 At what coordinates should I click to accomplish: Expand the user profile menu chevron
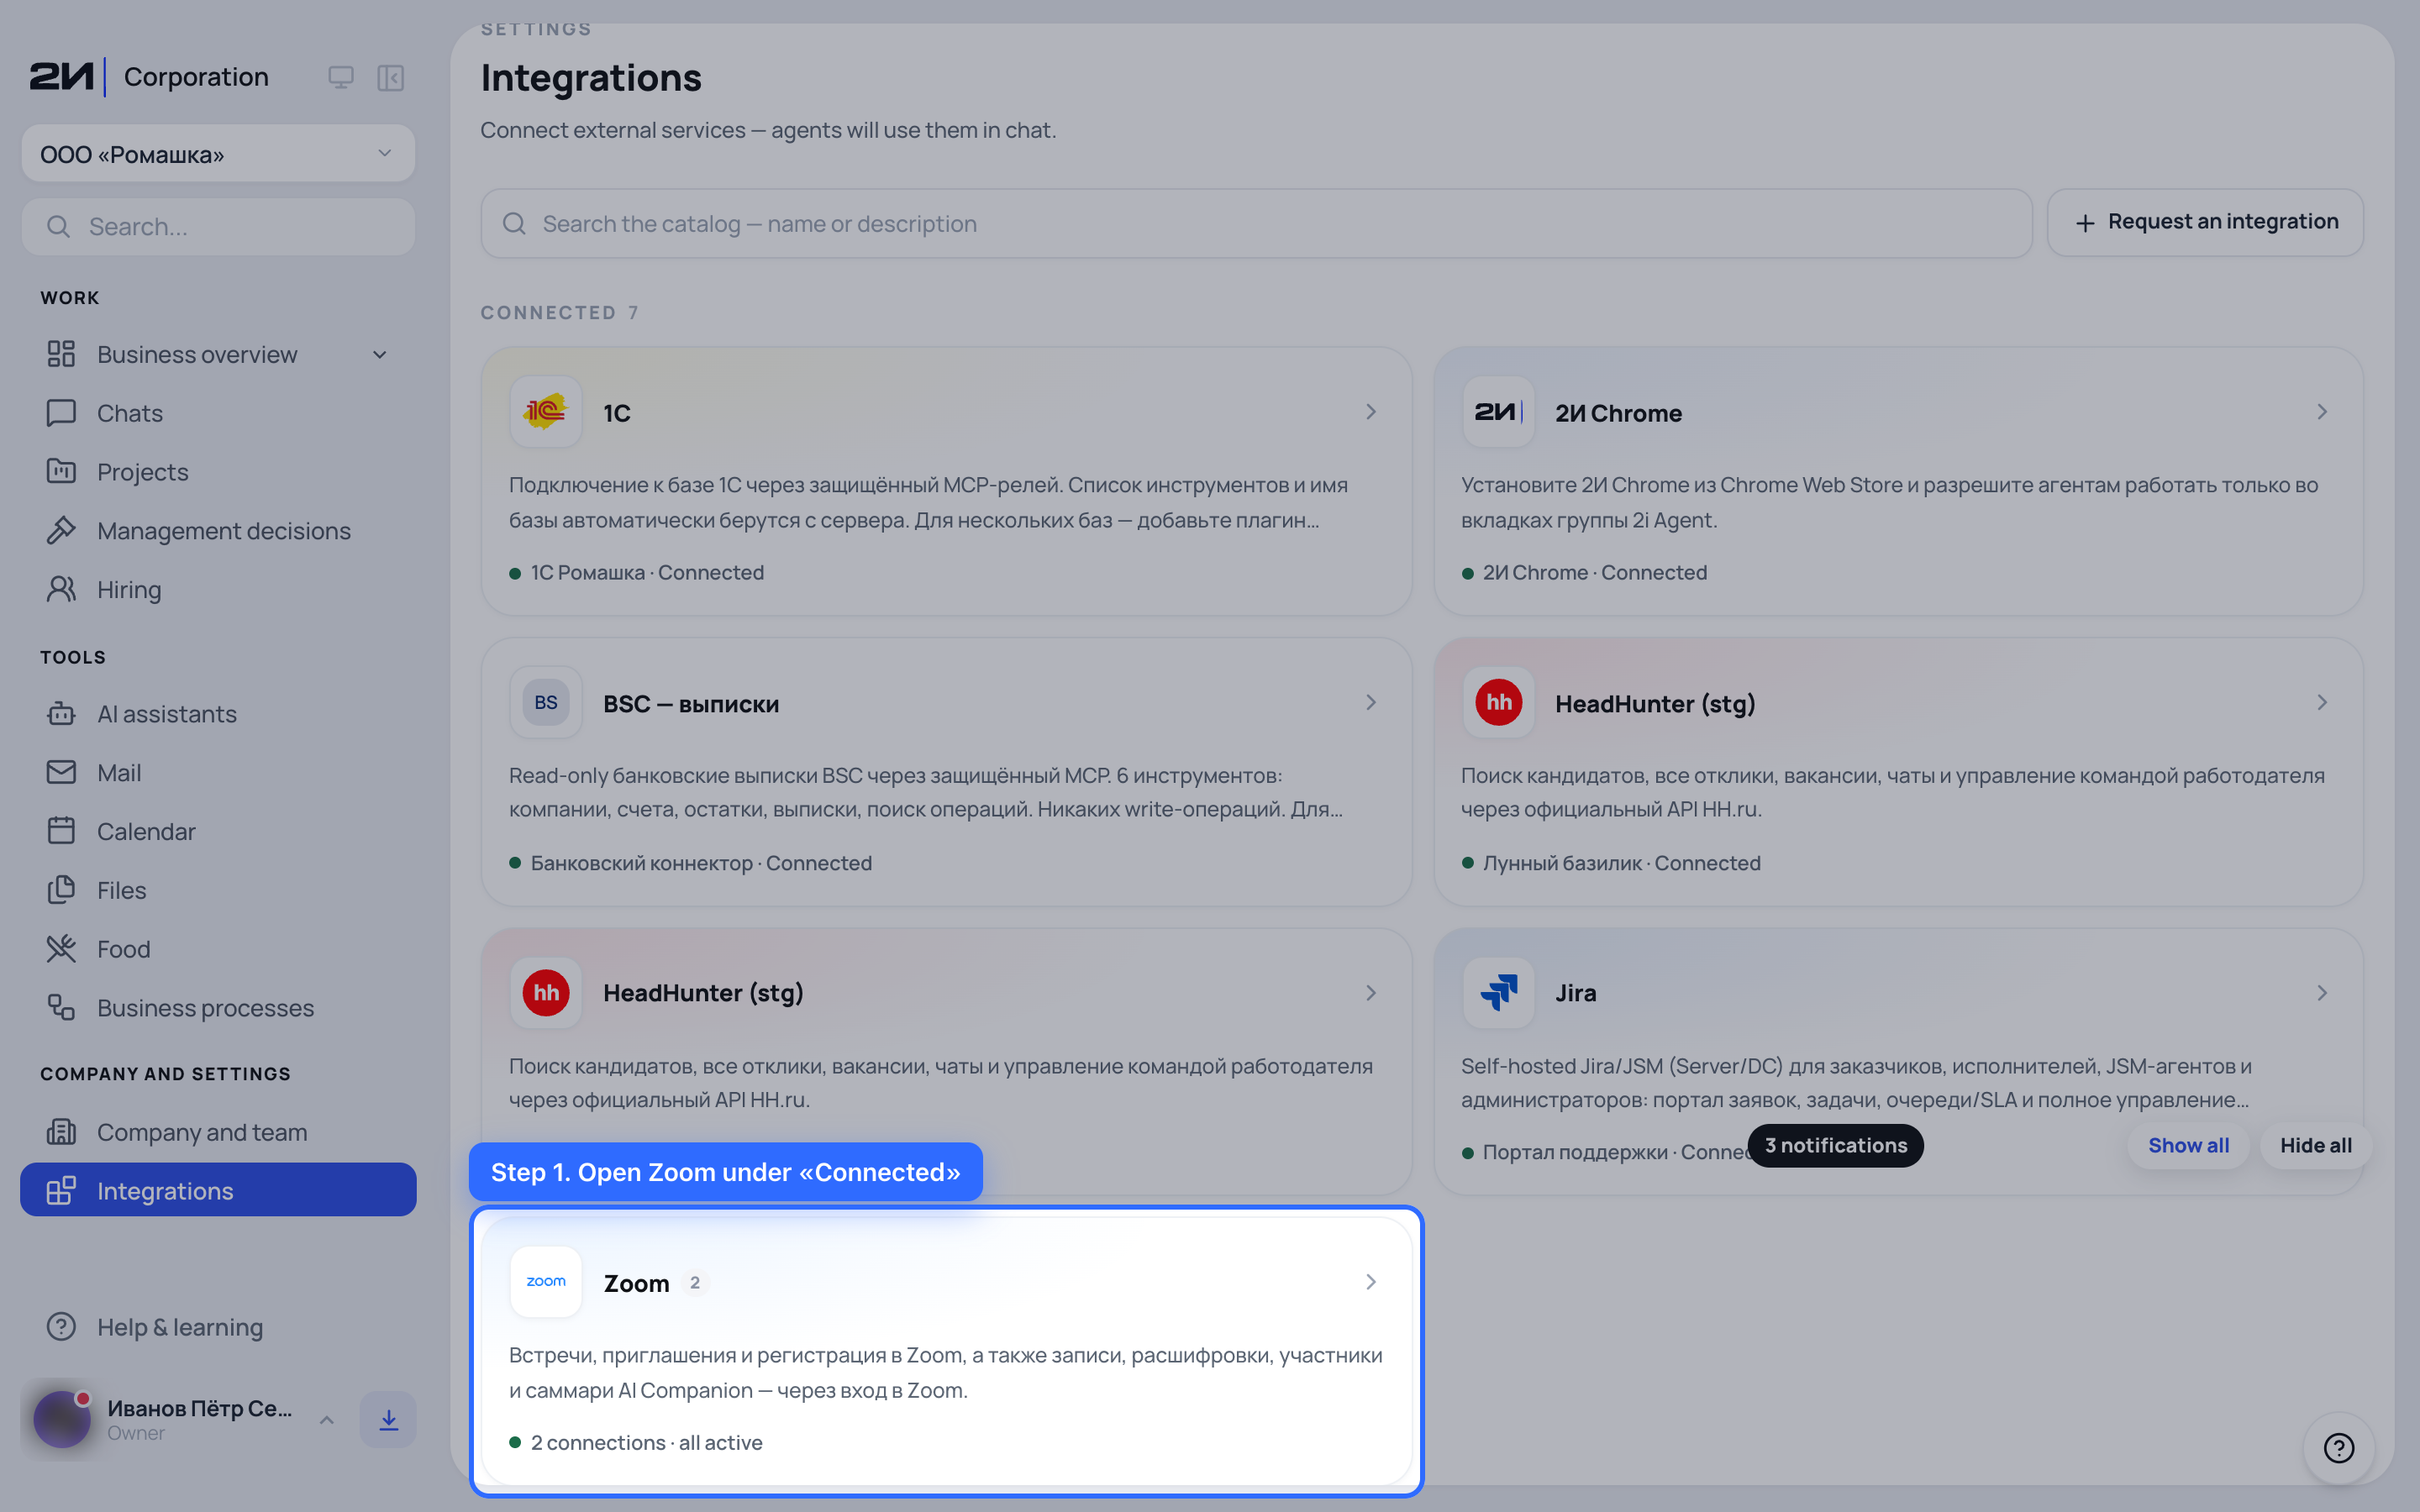tap(327, 1419)
